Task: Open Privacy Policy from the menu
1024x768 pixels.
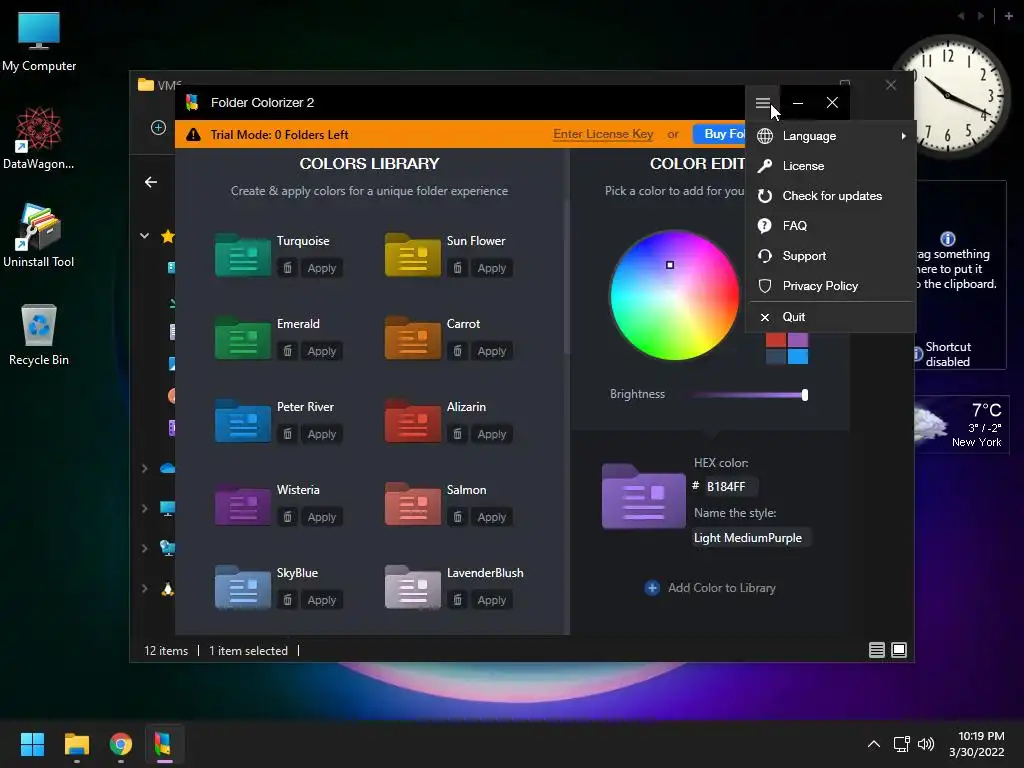Action: pos(831,286)
